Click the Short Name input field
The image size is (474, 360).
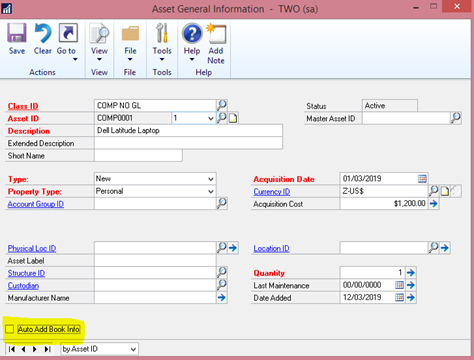pyautogui.click(x=138, y=156)
